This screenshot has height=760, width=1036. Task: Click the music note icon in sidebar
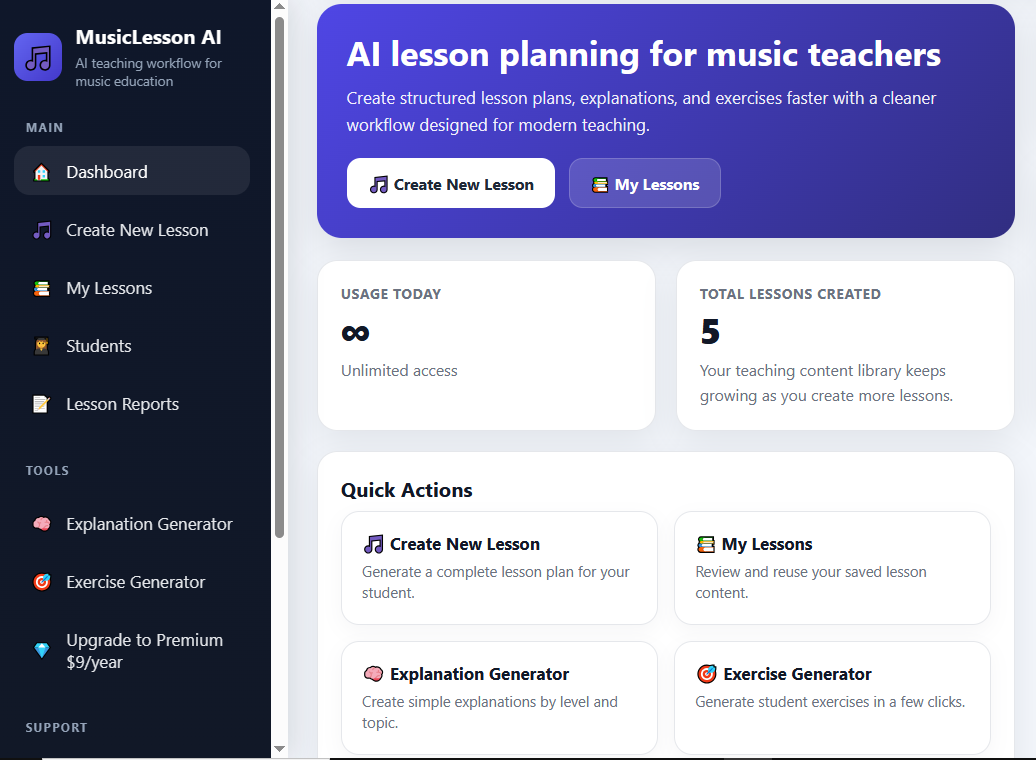pos(41,230)
